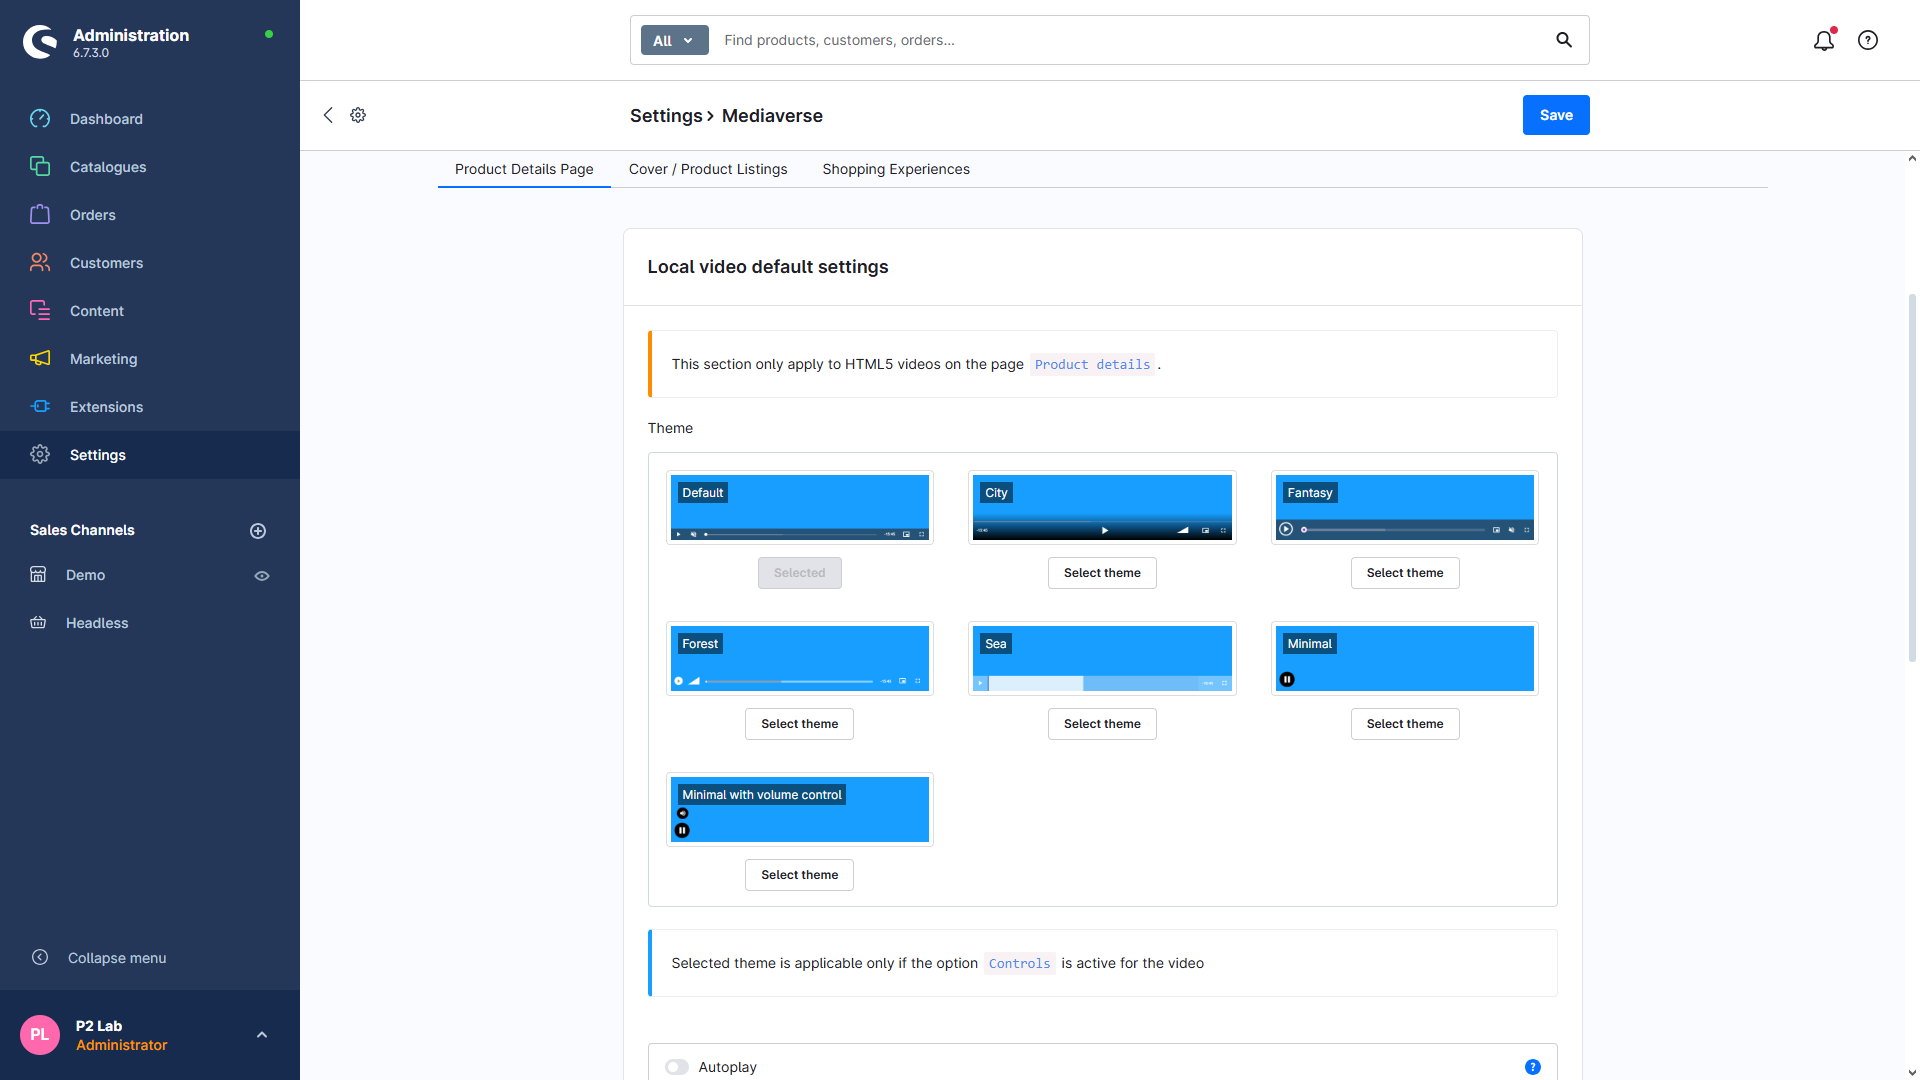Open the help question mark icon
Screen dimensions: 1920x1080
1868,40
